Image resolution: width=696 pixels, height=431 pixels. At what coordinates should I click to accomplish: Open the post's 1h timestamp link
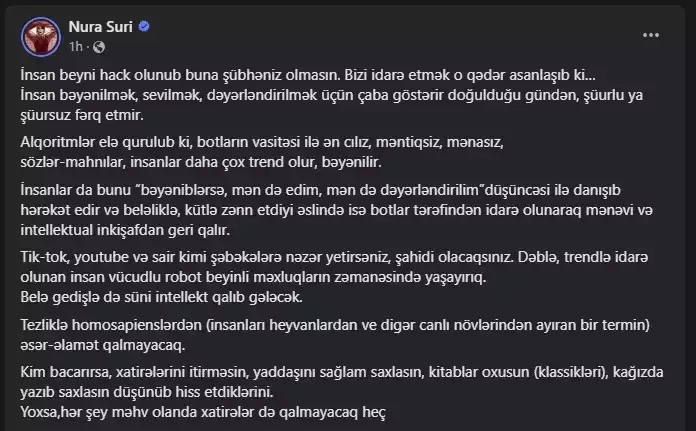tap(75, 46)
